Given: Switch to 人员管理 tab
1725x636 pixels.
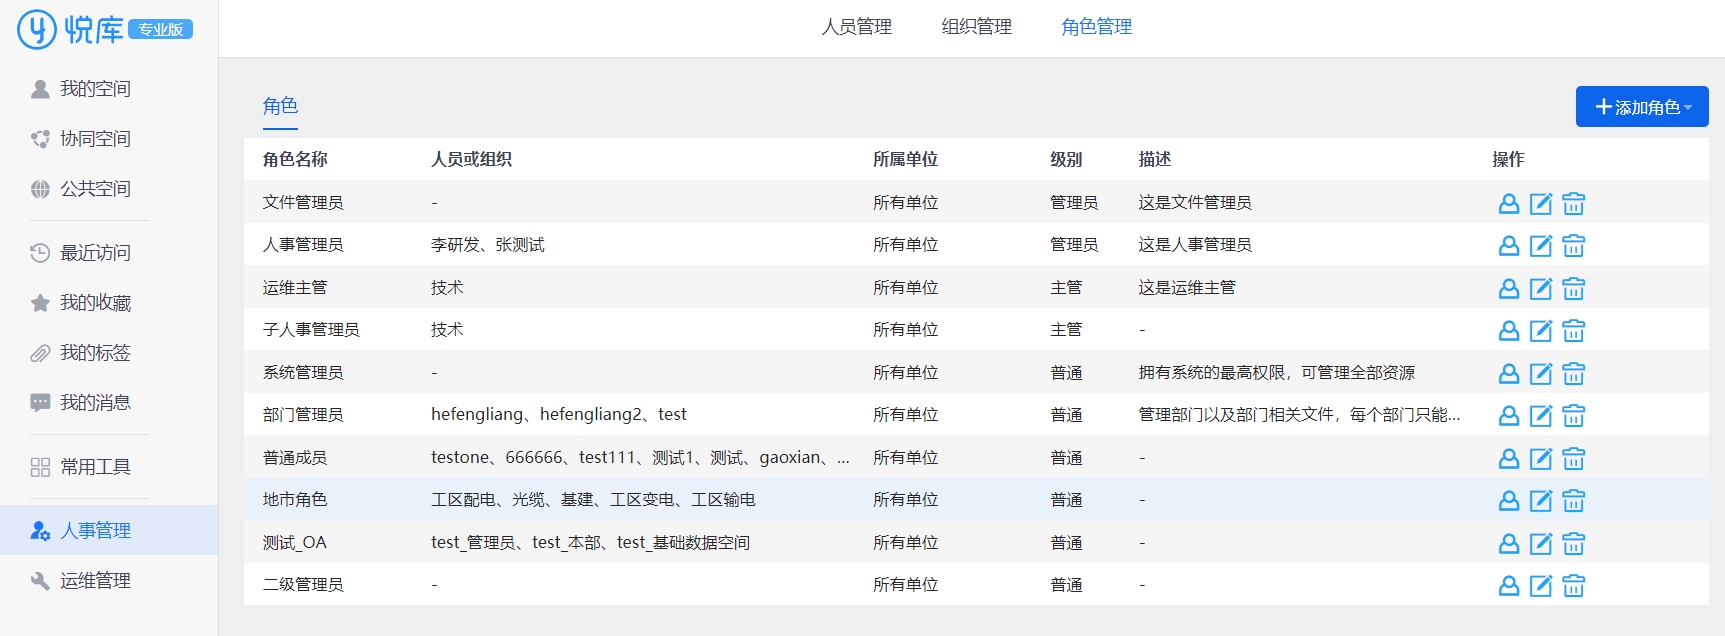Looking at the screenshot, I should point(856,27).
